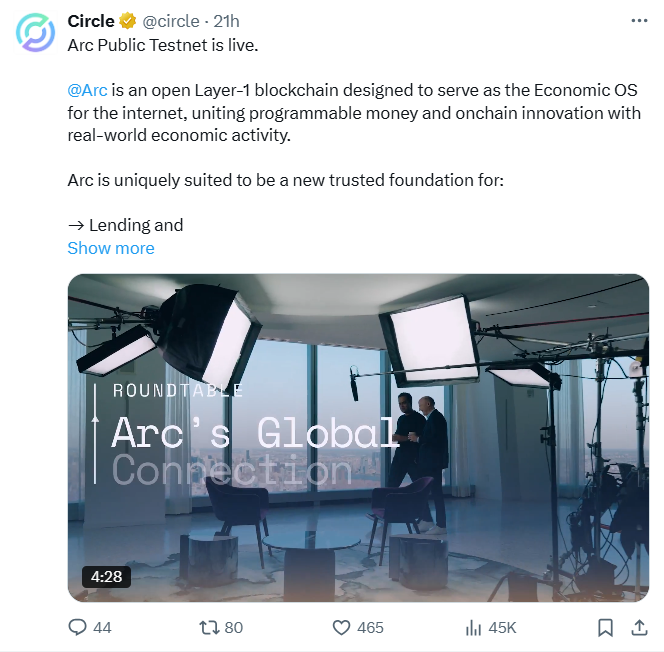Open the three-dot more options menu
This screenshot has height=652, width=664.
(639, 21)
